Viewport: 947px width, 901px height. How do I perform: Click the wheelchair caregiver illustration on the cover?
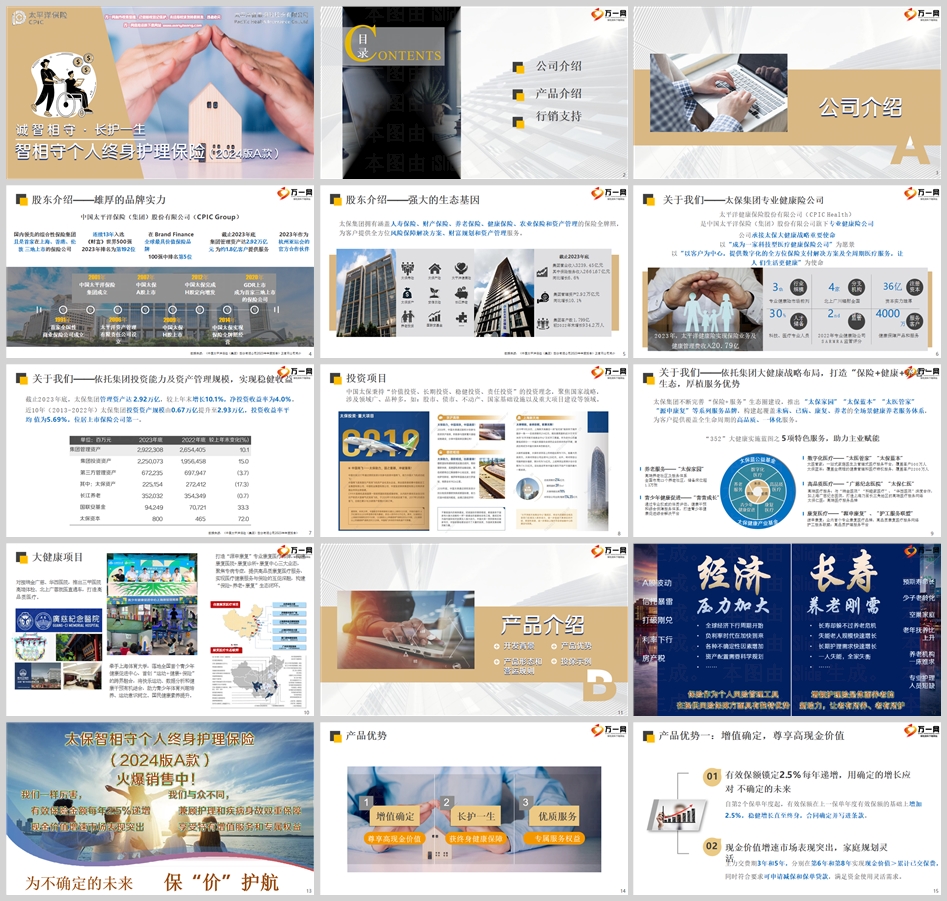[63, 85]
